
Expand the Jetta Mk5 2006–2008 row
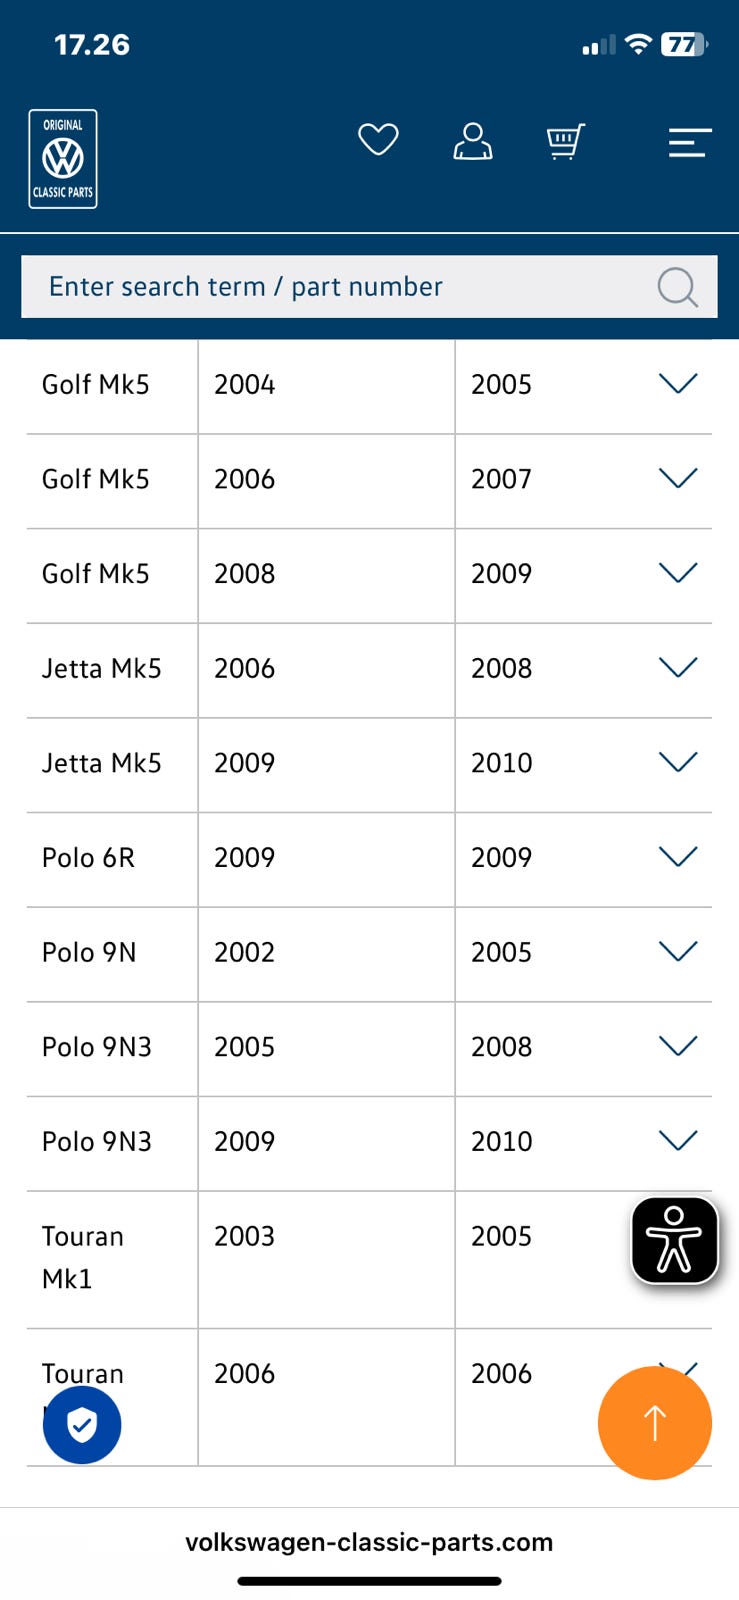click(678, 668)
